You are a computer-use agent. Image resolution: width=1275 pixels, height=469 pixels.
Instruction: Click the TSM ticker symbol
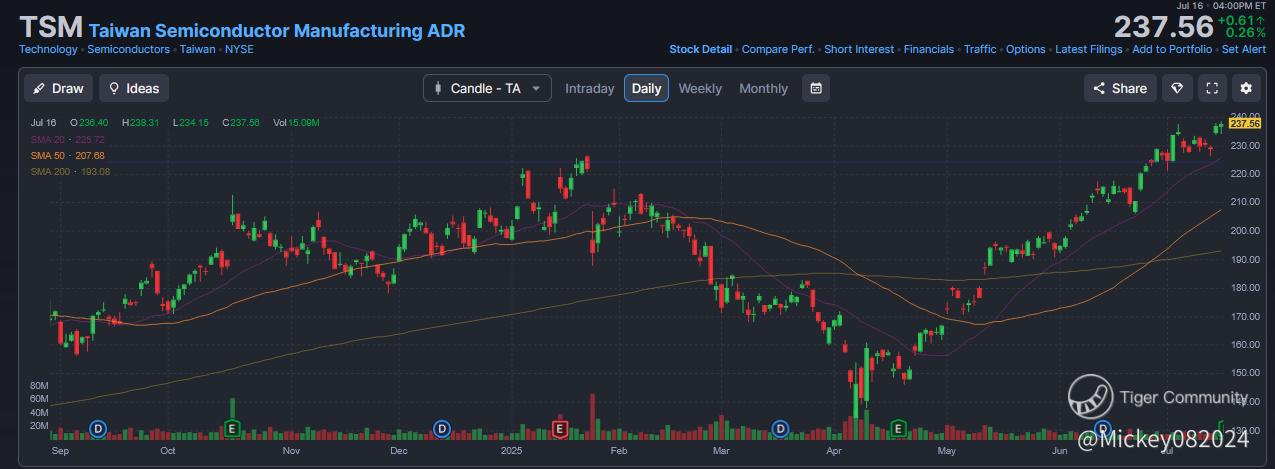click(50, 27)
